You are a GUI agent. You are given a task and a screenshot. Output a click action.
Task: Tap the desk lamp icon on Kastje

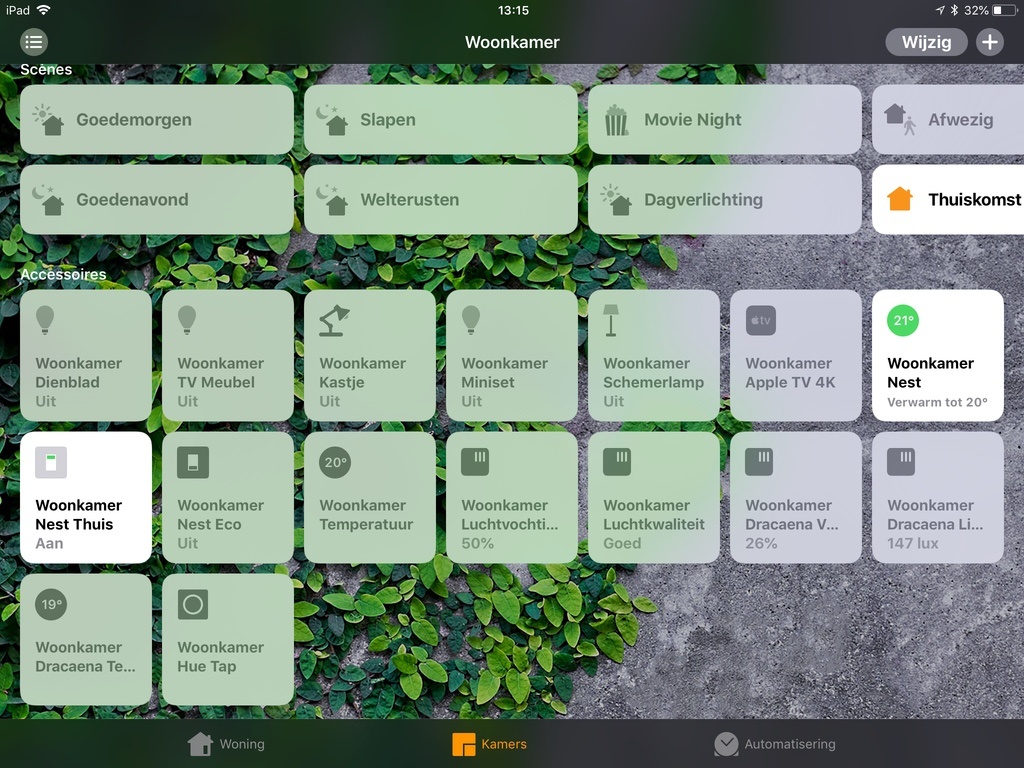pyautogui.click(x=334, y=321)
